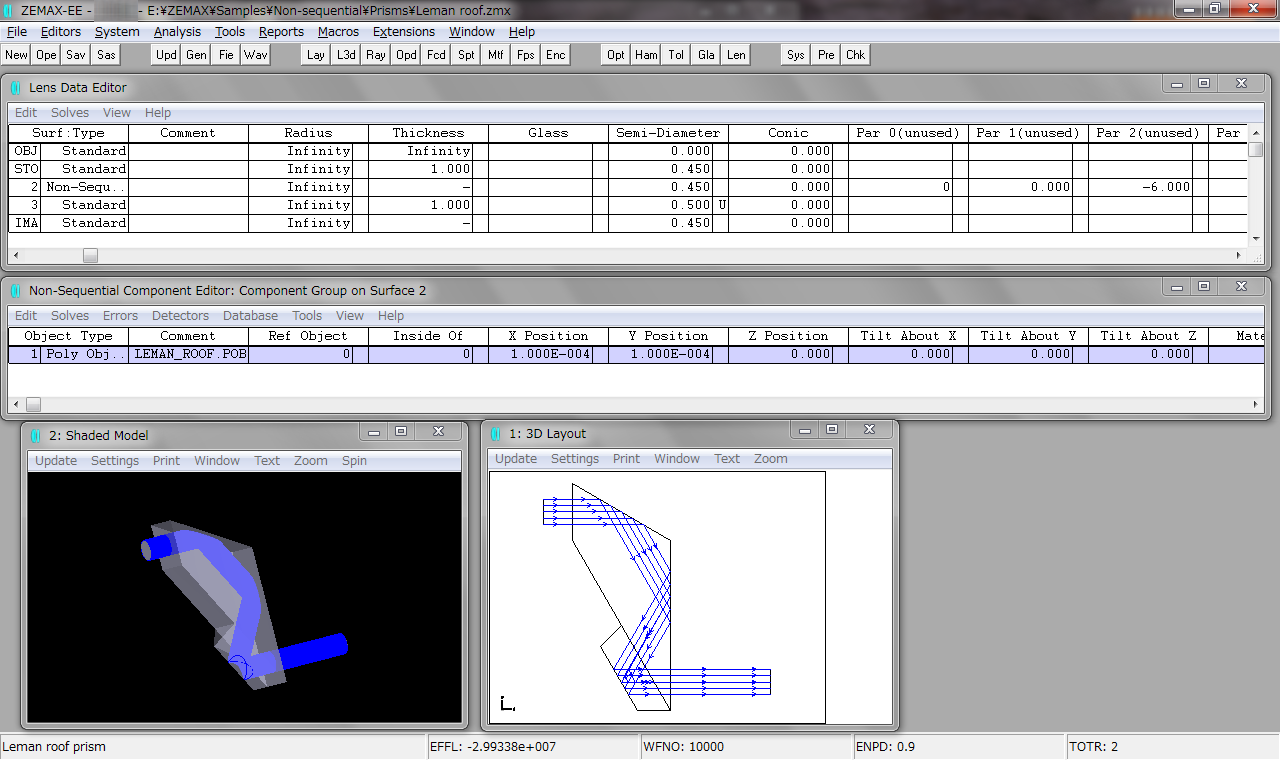Click the New toolbar button
Screen dimensions: 1280x760
click(16, 55)
